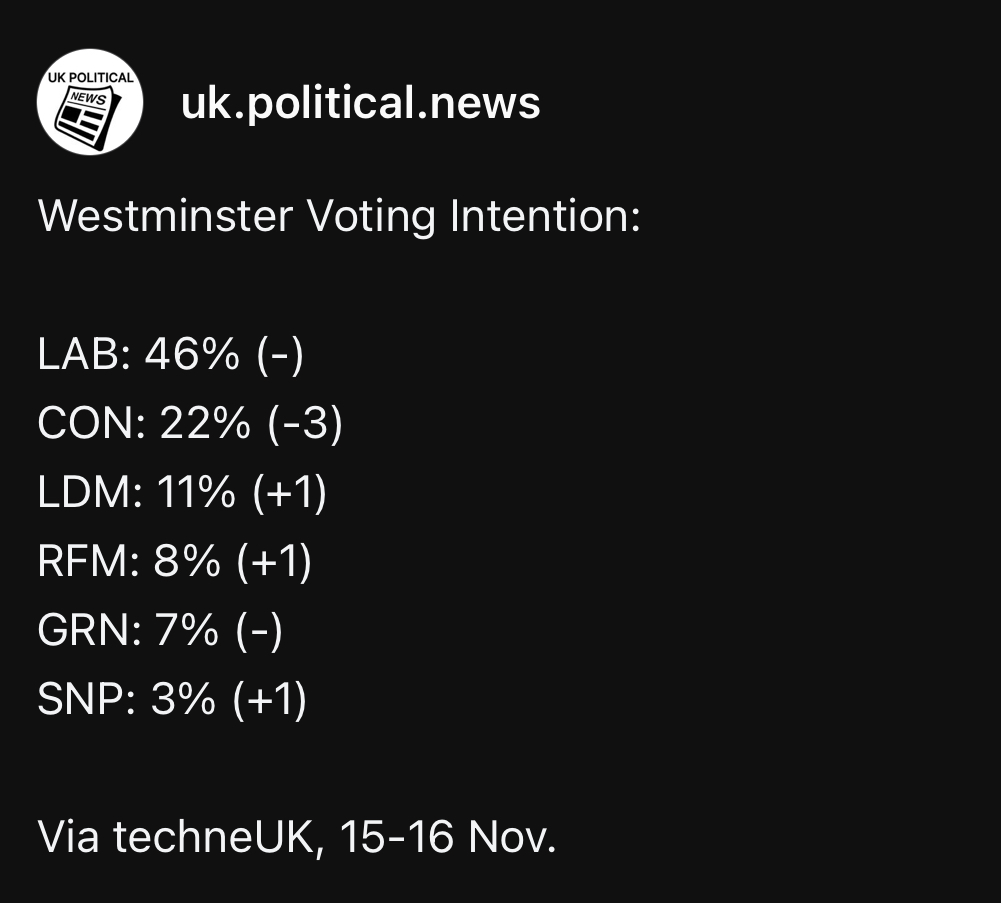
Task: Click the (+1) change for SNP
Action: pyautogui.click(x=270, y=701)
